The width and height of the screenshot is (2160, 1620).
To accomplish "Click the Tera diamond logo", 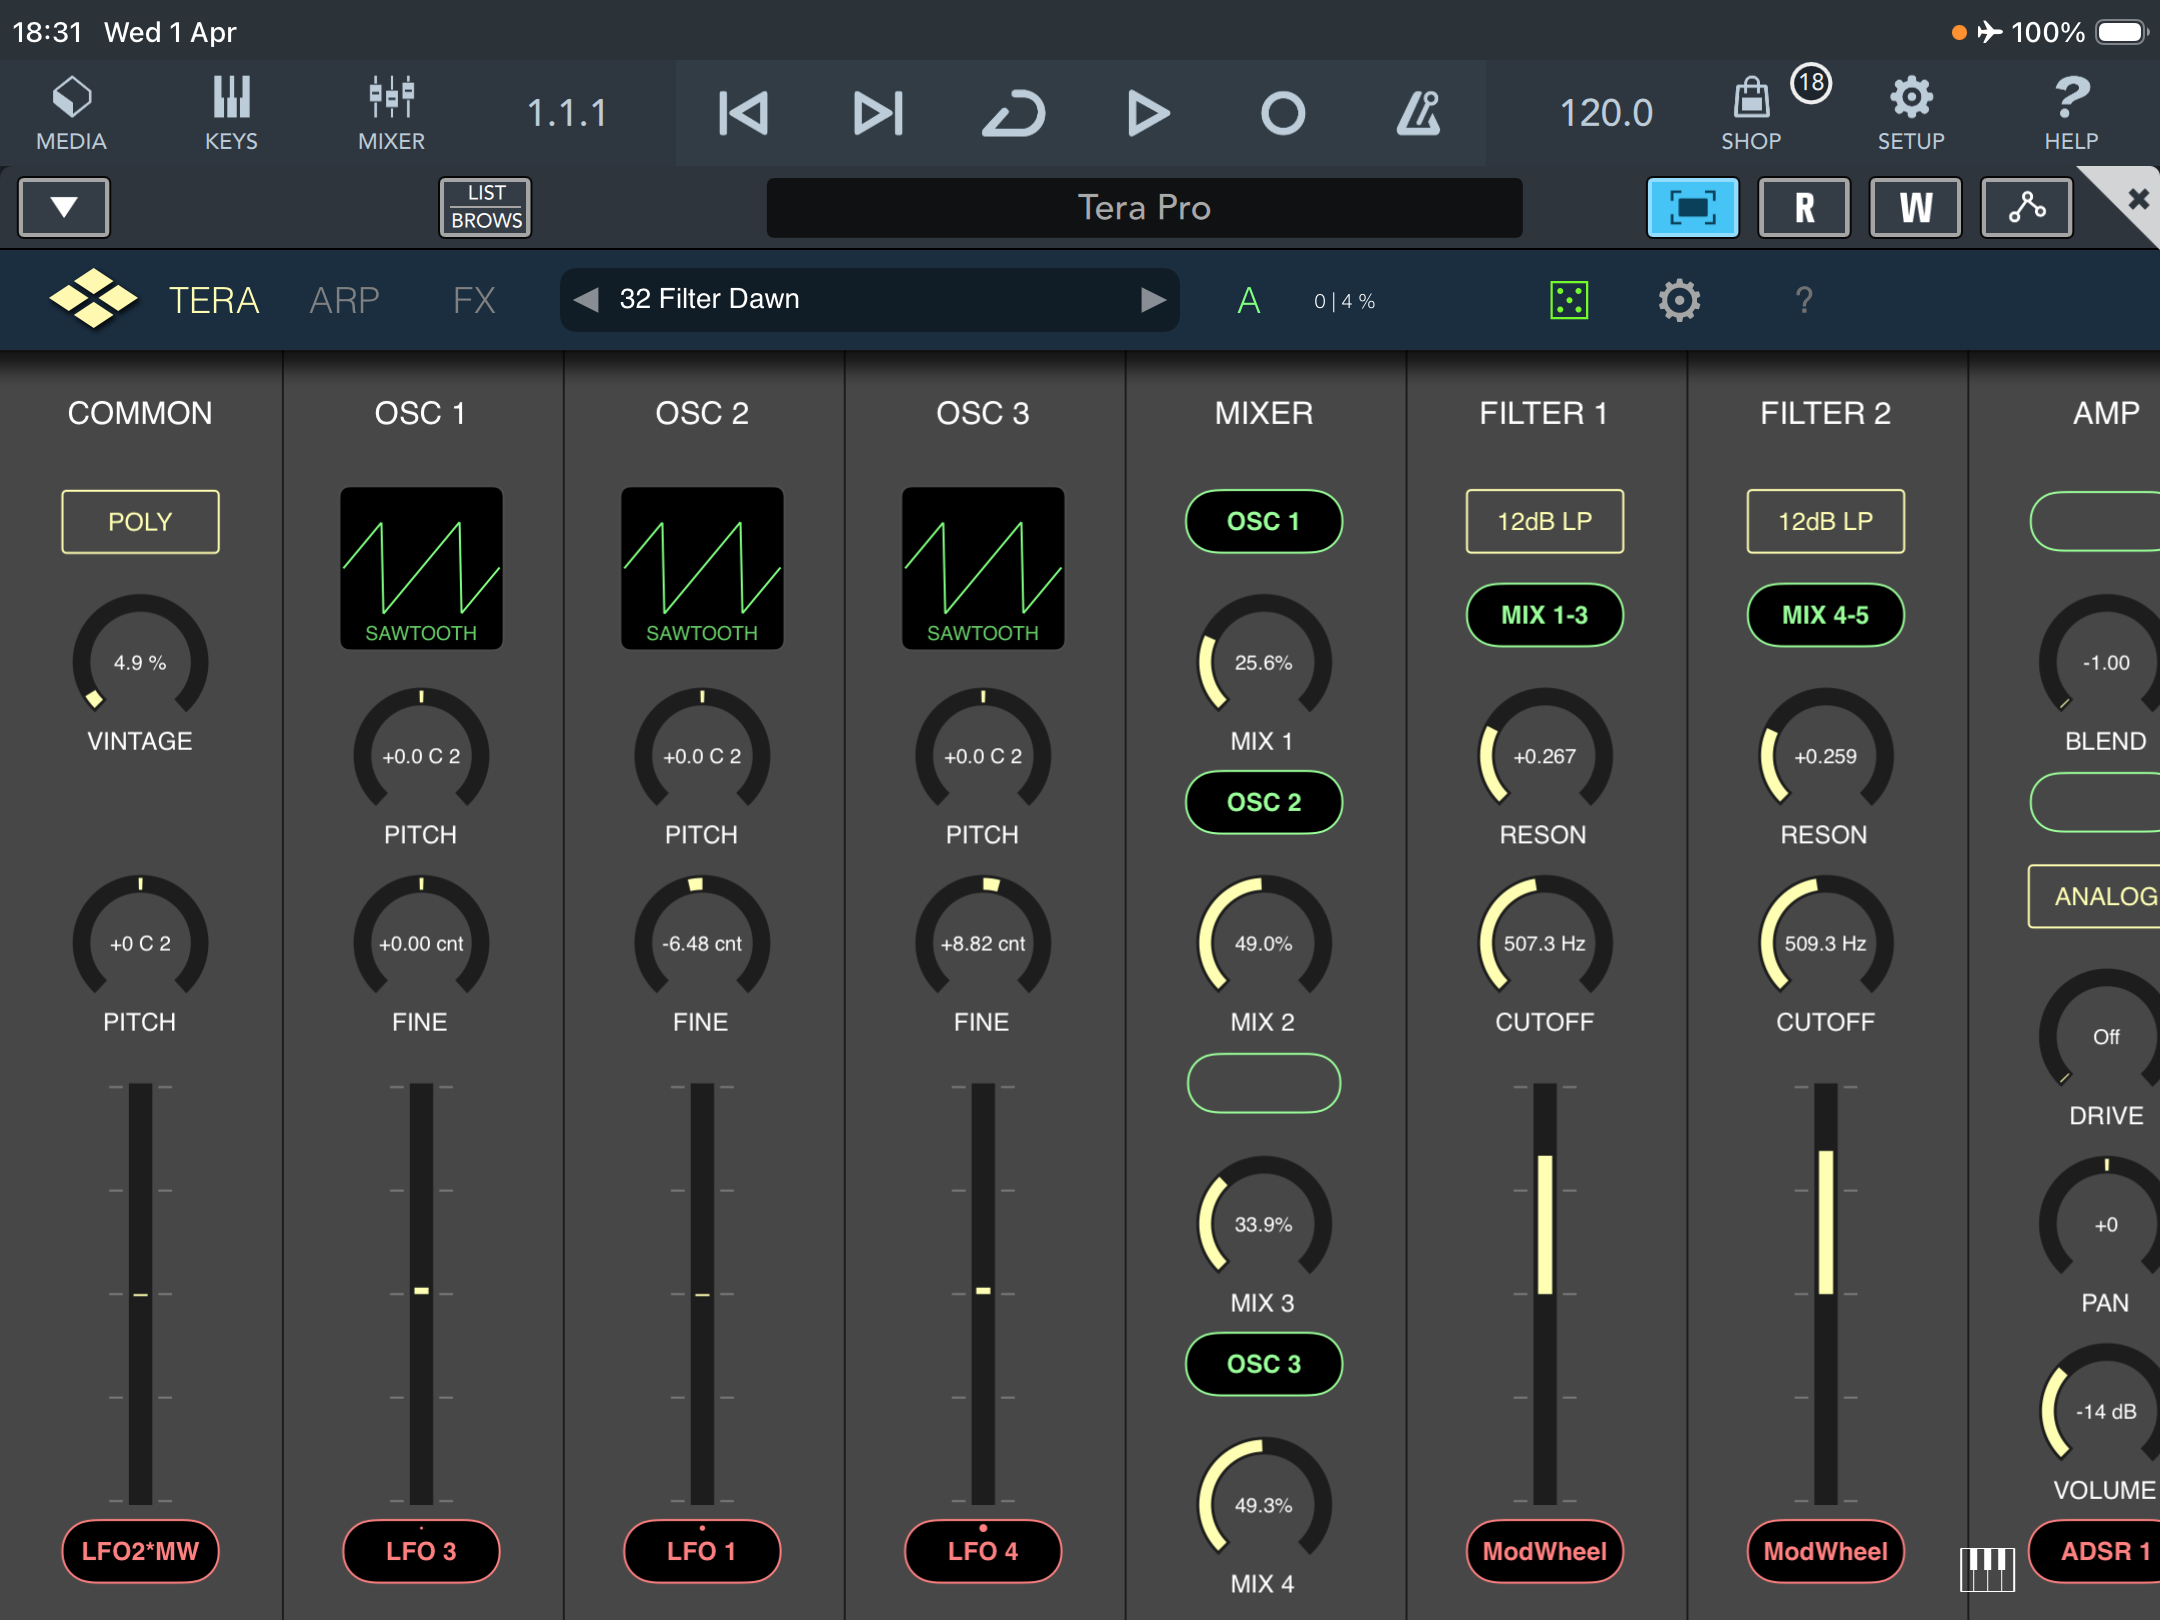I will pos(93,299).
